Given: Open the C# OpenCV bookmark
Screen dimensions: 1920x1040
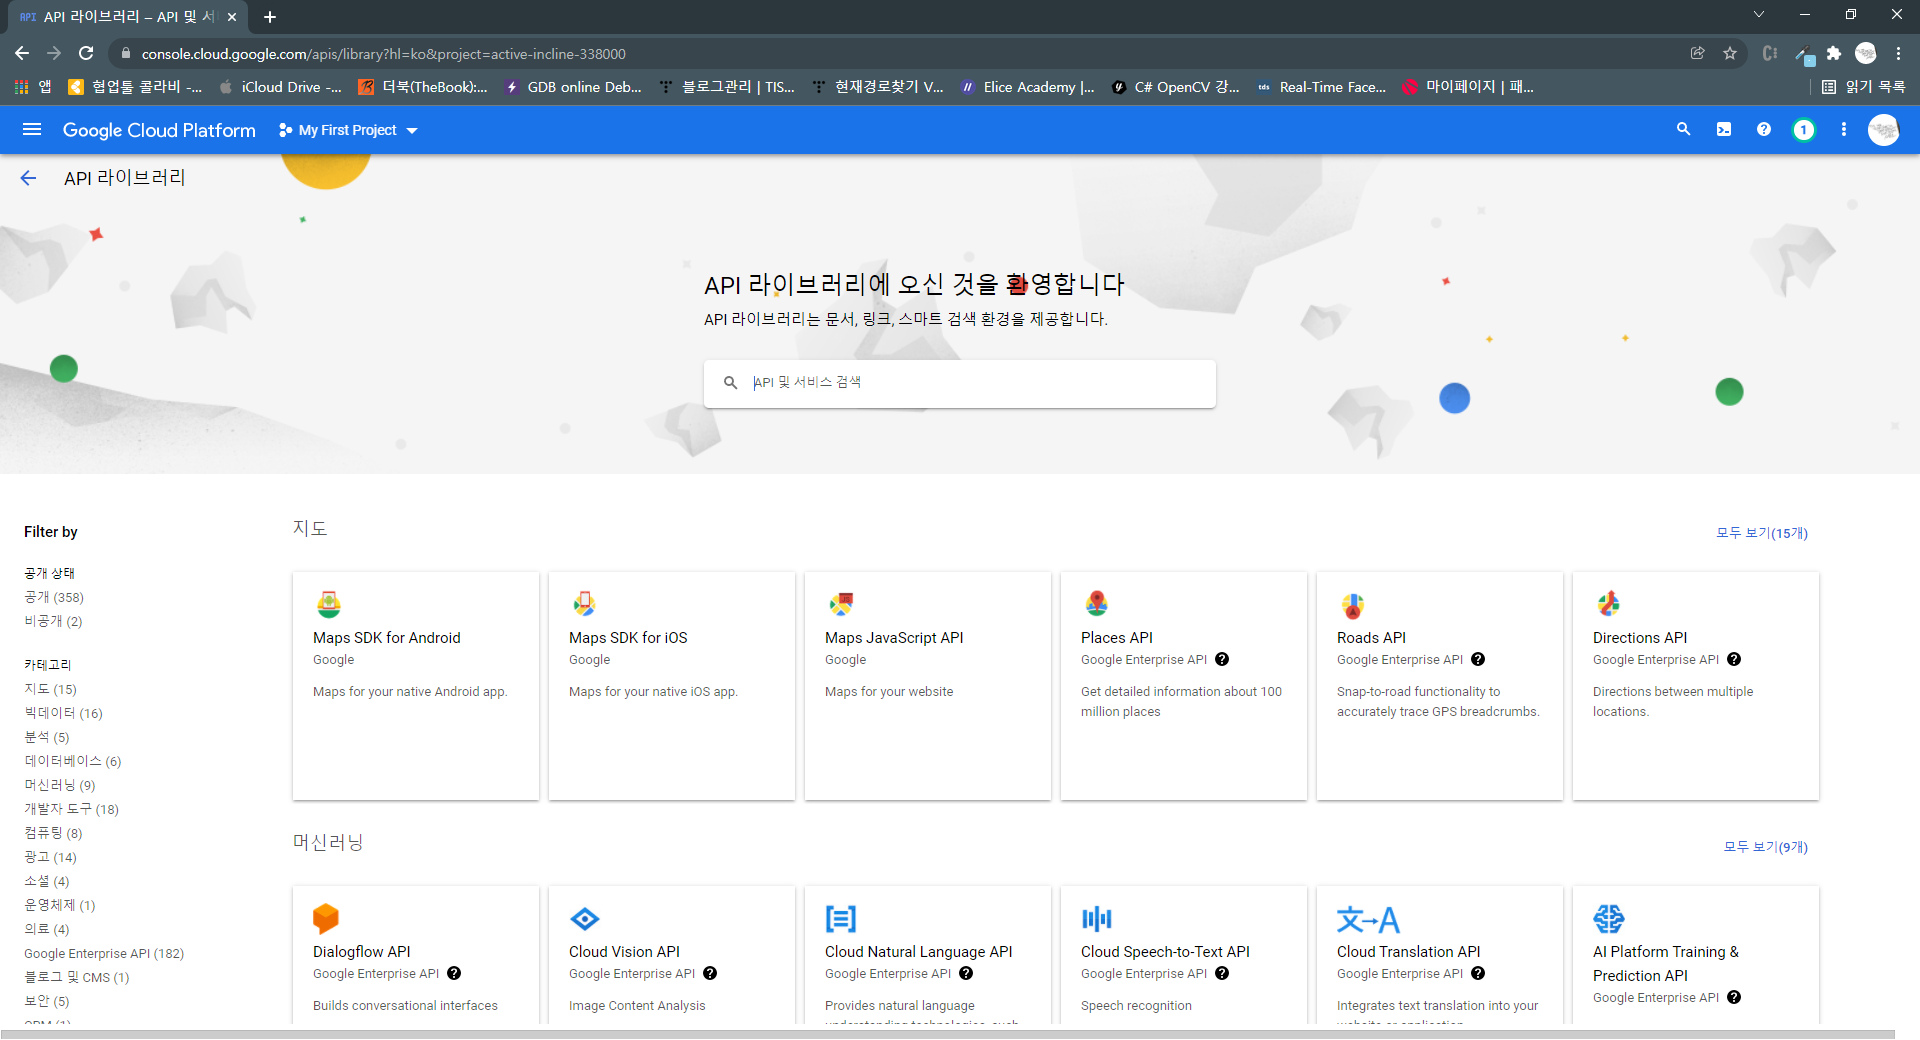Looking at the screenshot, I should pos(1176,87).
